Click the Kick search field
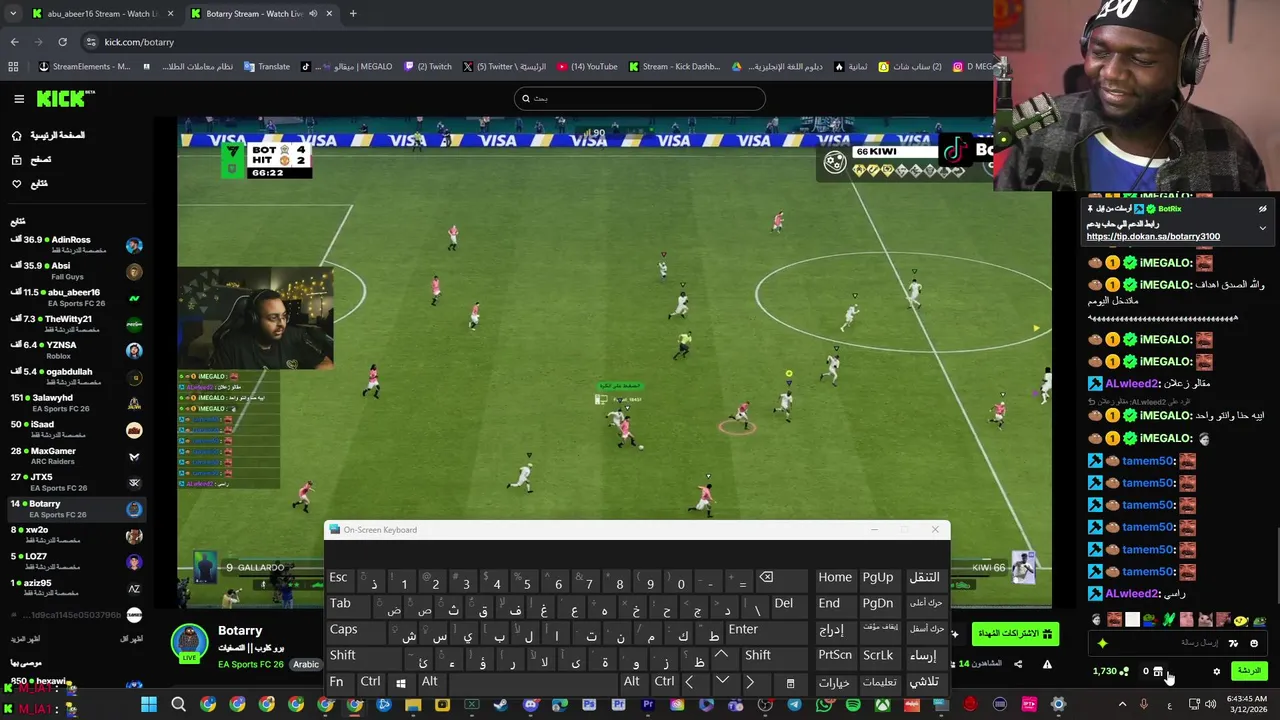1280x720 pixels. [640, 98]
